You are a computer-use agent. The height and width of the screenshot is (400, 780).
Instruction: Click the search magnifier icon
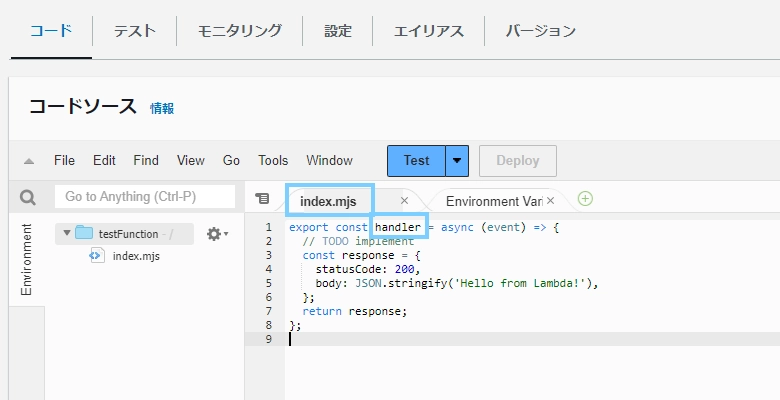pos(28,198)
